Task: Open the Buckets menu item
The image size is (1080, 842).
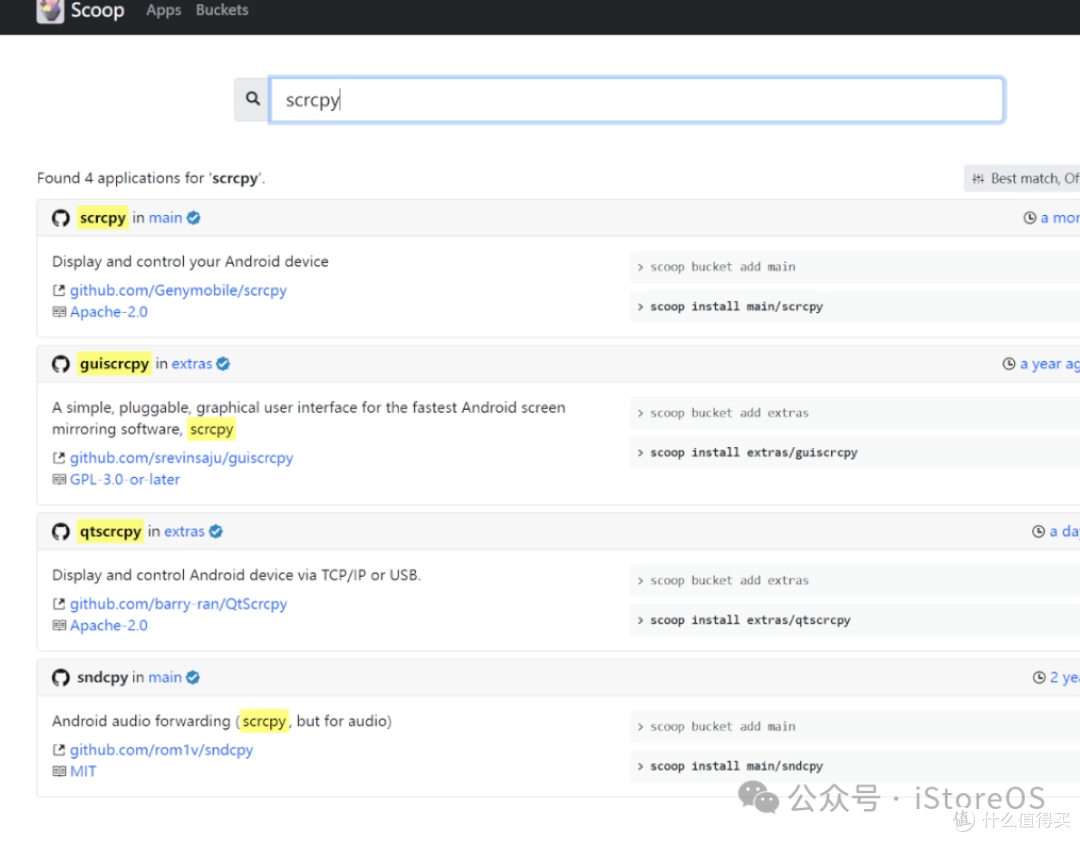Action: point(221,10)
